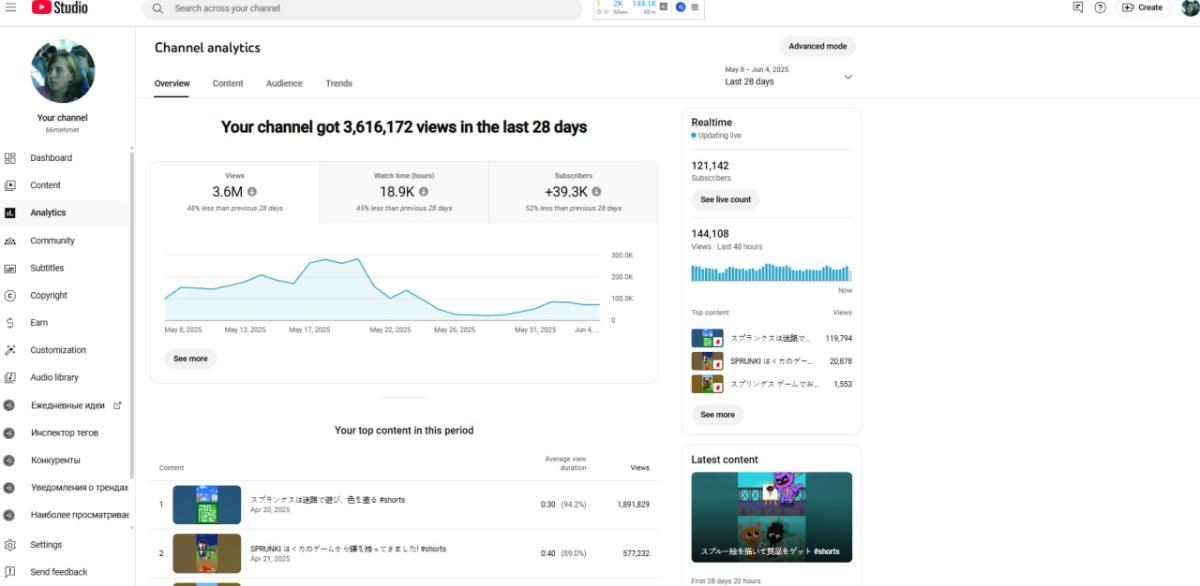
Task: Open thumbnail of top video ranked 1
Action: tap(207, 505)
